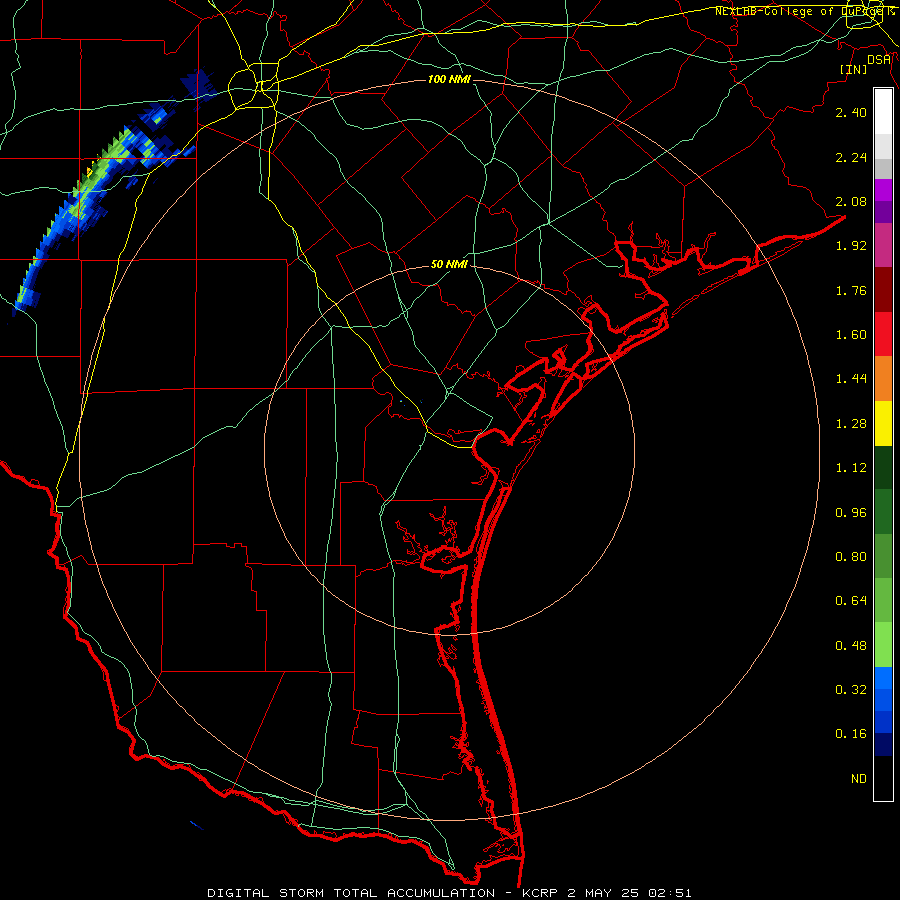Click the DSA product label

[x=879, y=60]
